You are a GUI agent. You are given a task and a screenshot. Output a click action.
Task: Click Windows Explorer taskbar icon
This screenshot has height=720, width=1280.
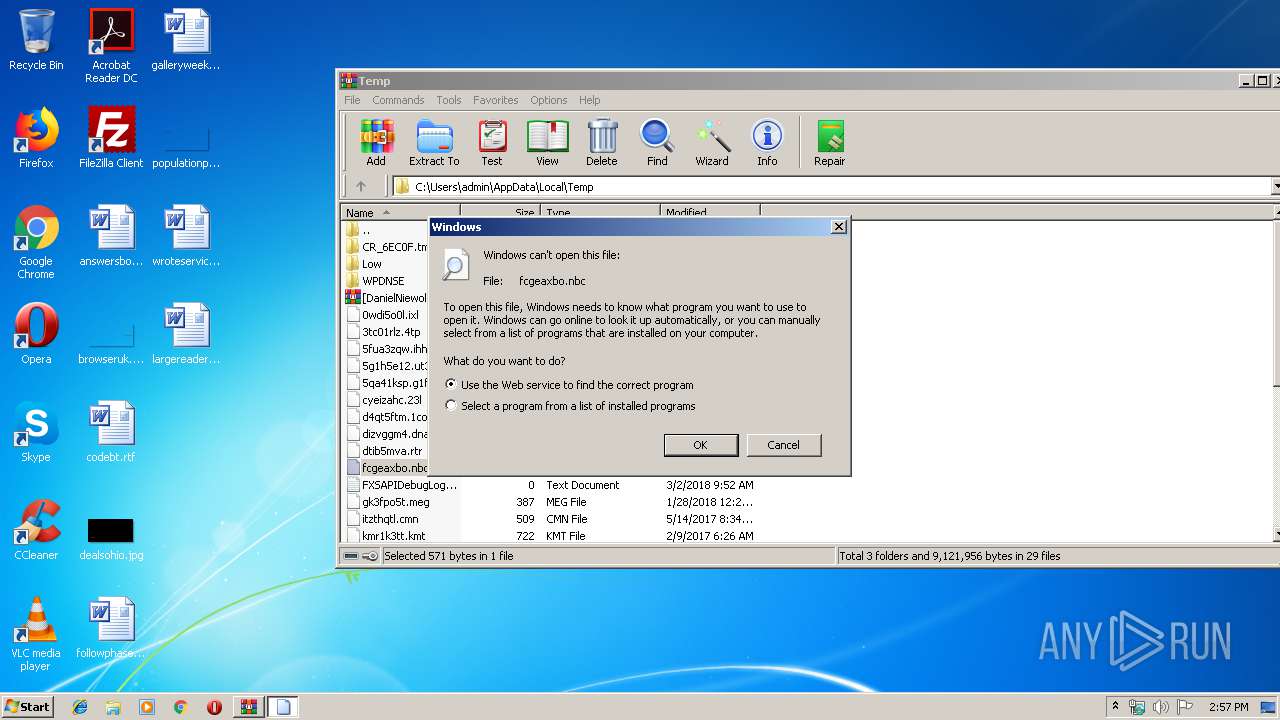pos(113,707)
